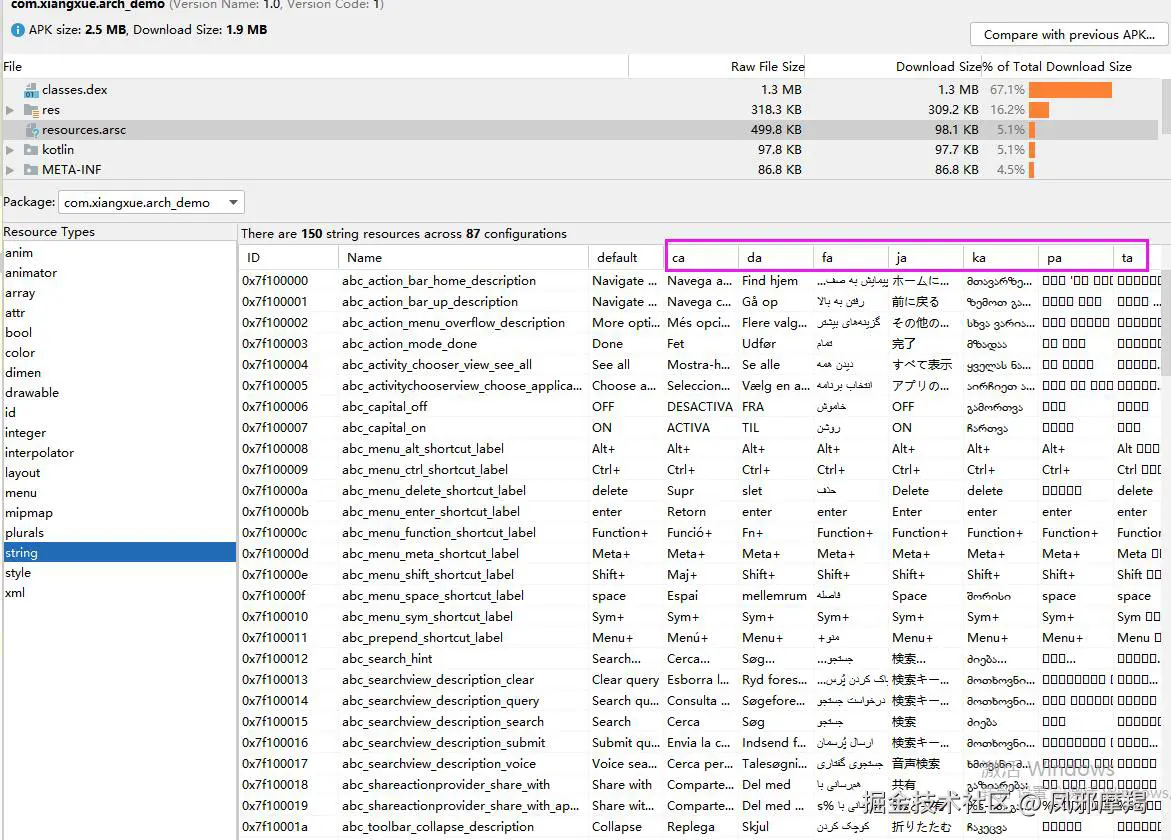Click Compare with previous APK button
The image size is (1171, 840).
coord(1069,34)
